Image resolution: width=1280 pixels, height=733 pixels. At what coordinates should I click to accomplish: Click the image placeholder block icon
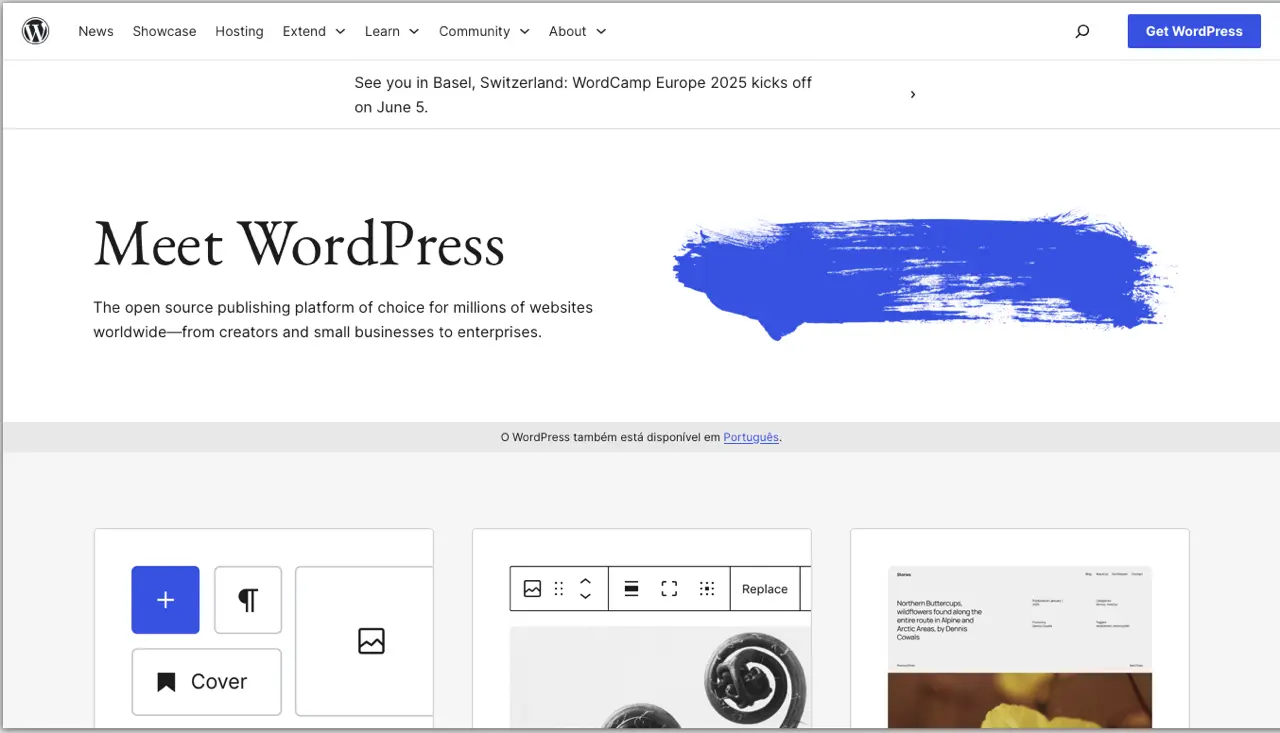pos(371,641)
